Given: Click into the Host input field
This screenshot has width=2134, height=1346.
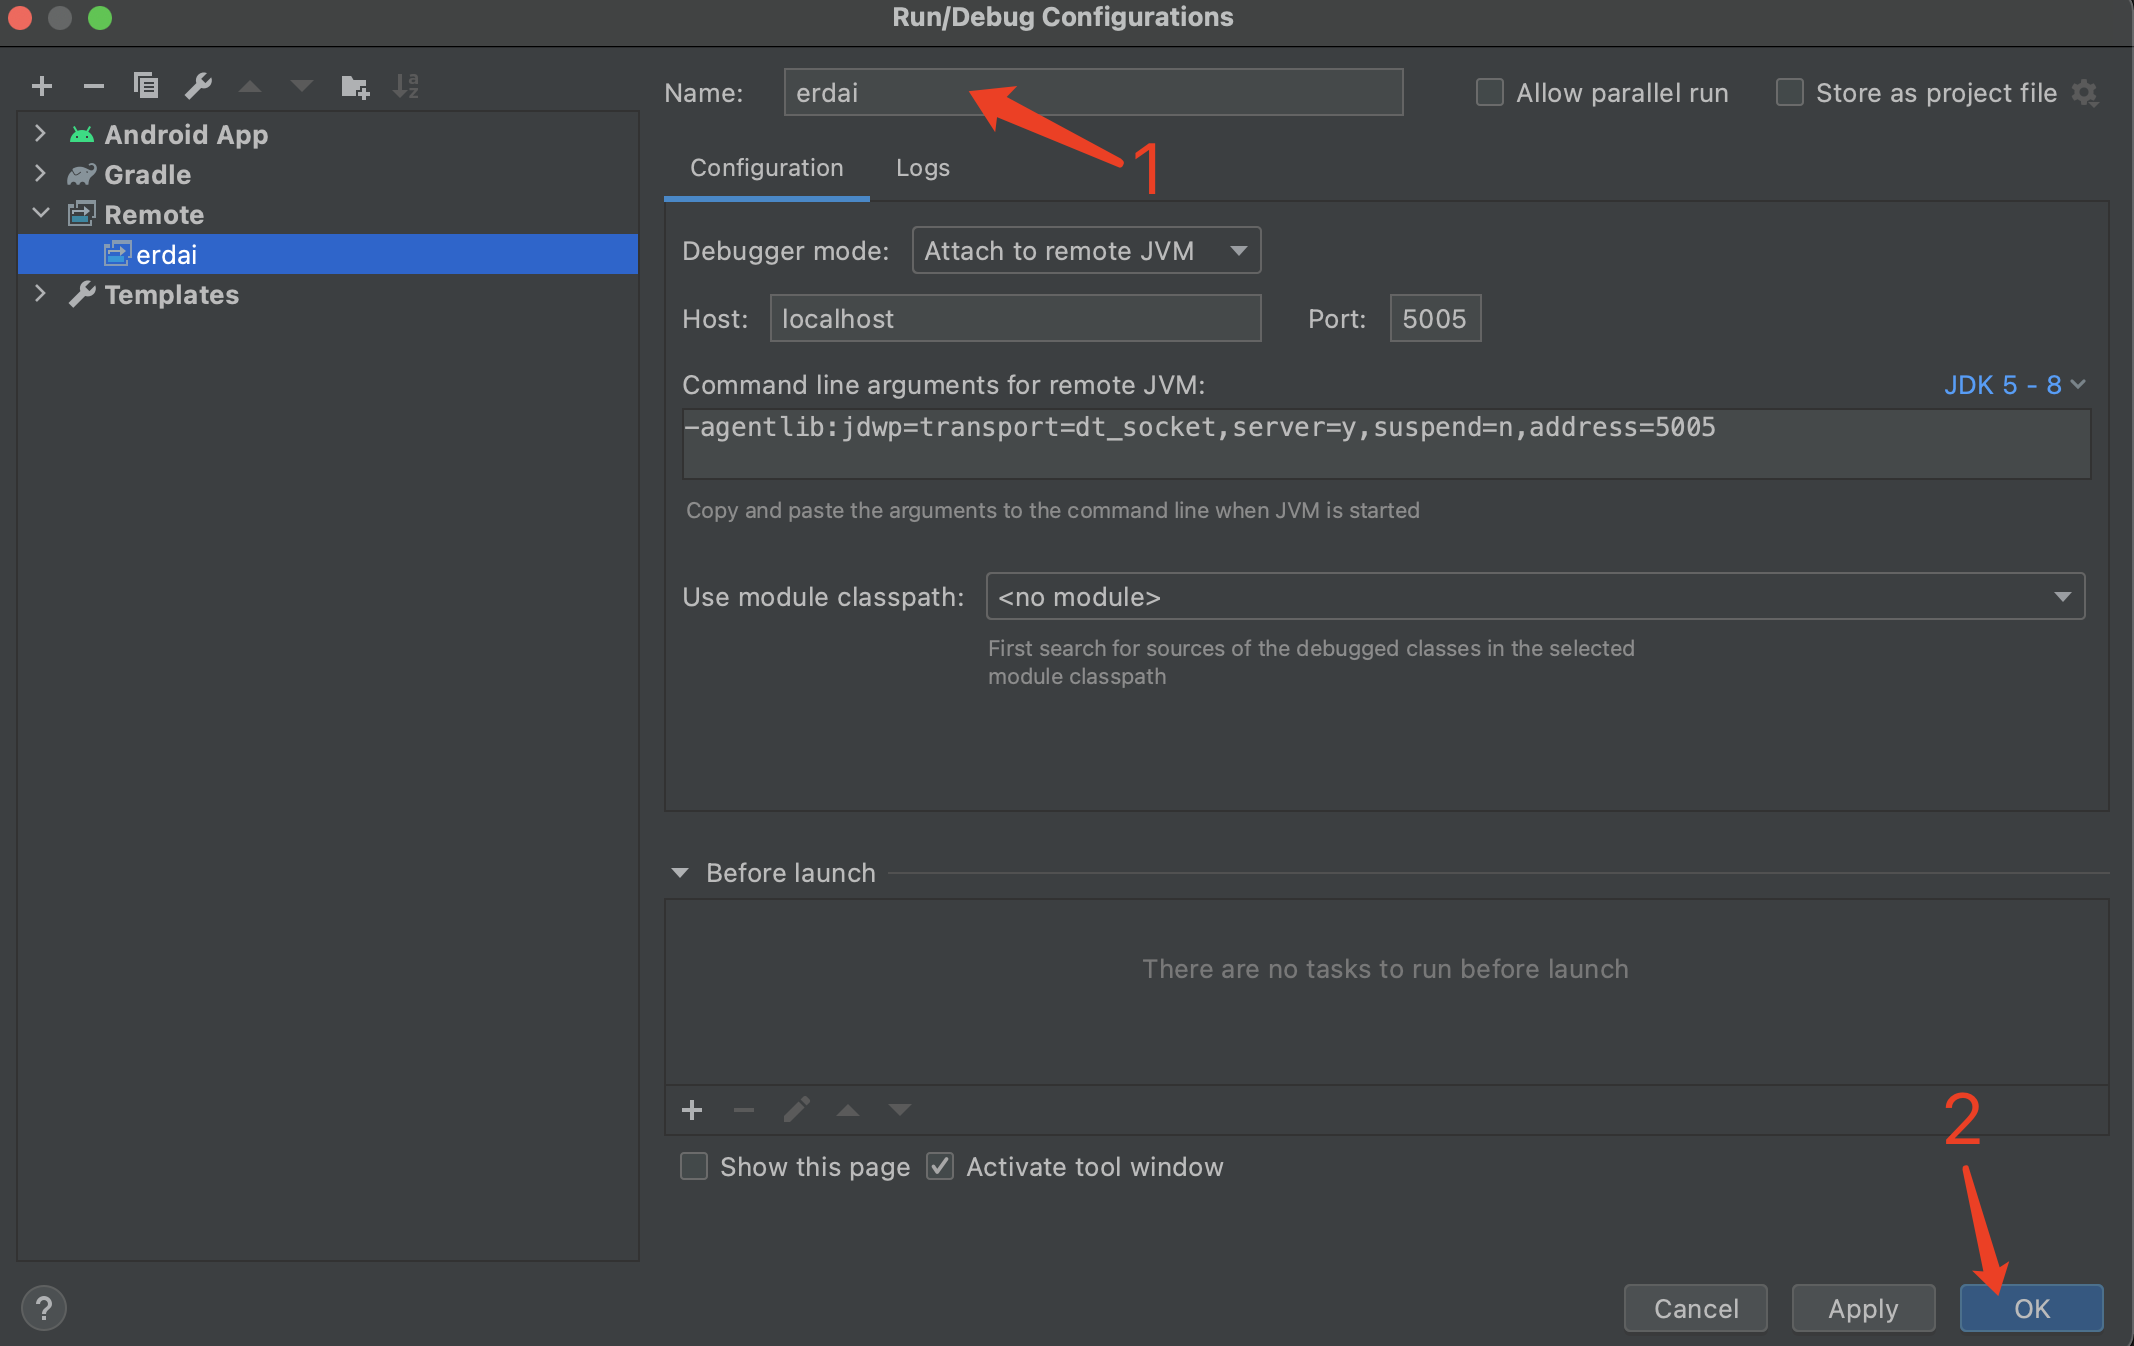Looking at the screenshot, I should (x=1014, y=319).
